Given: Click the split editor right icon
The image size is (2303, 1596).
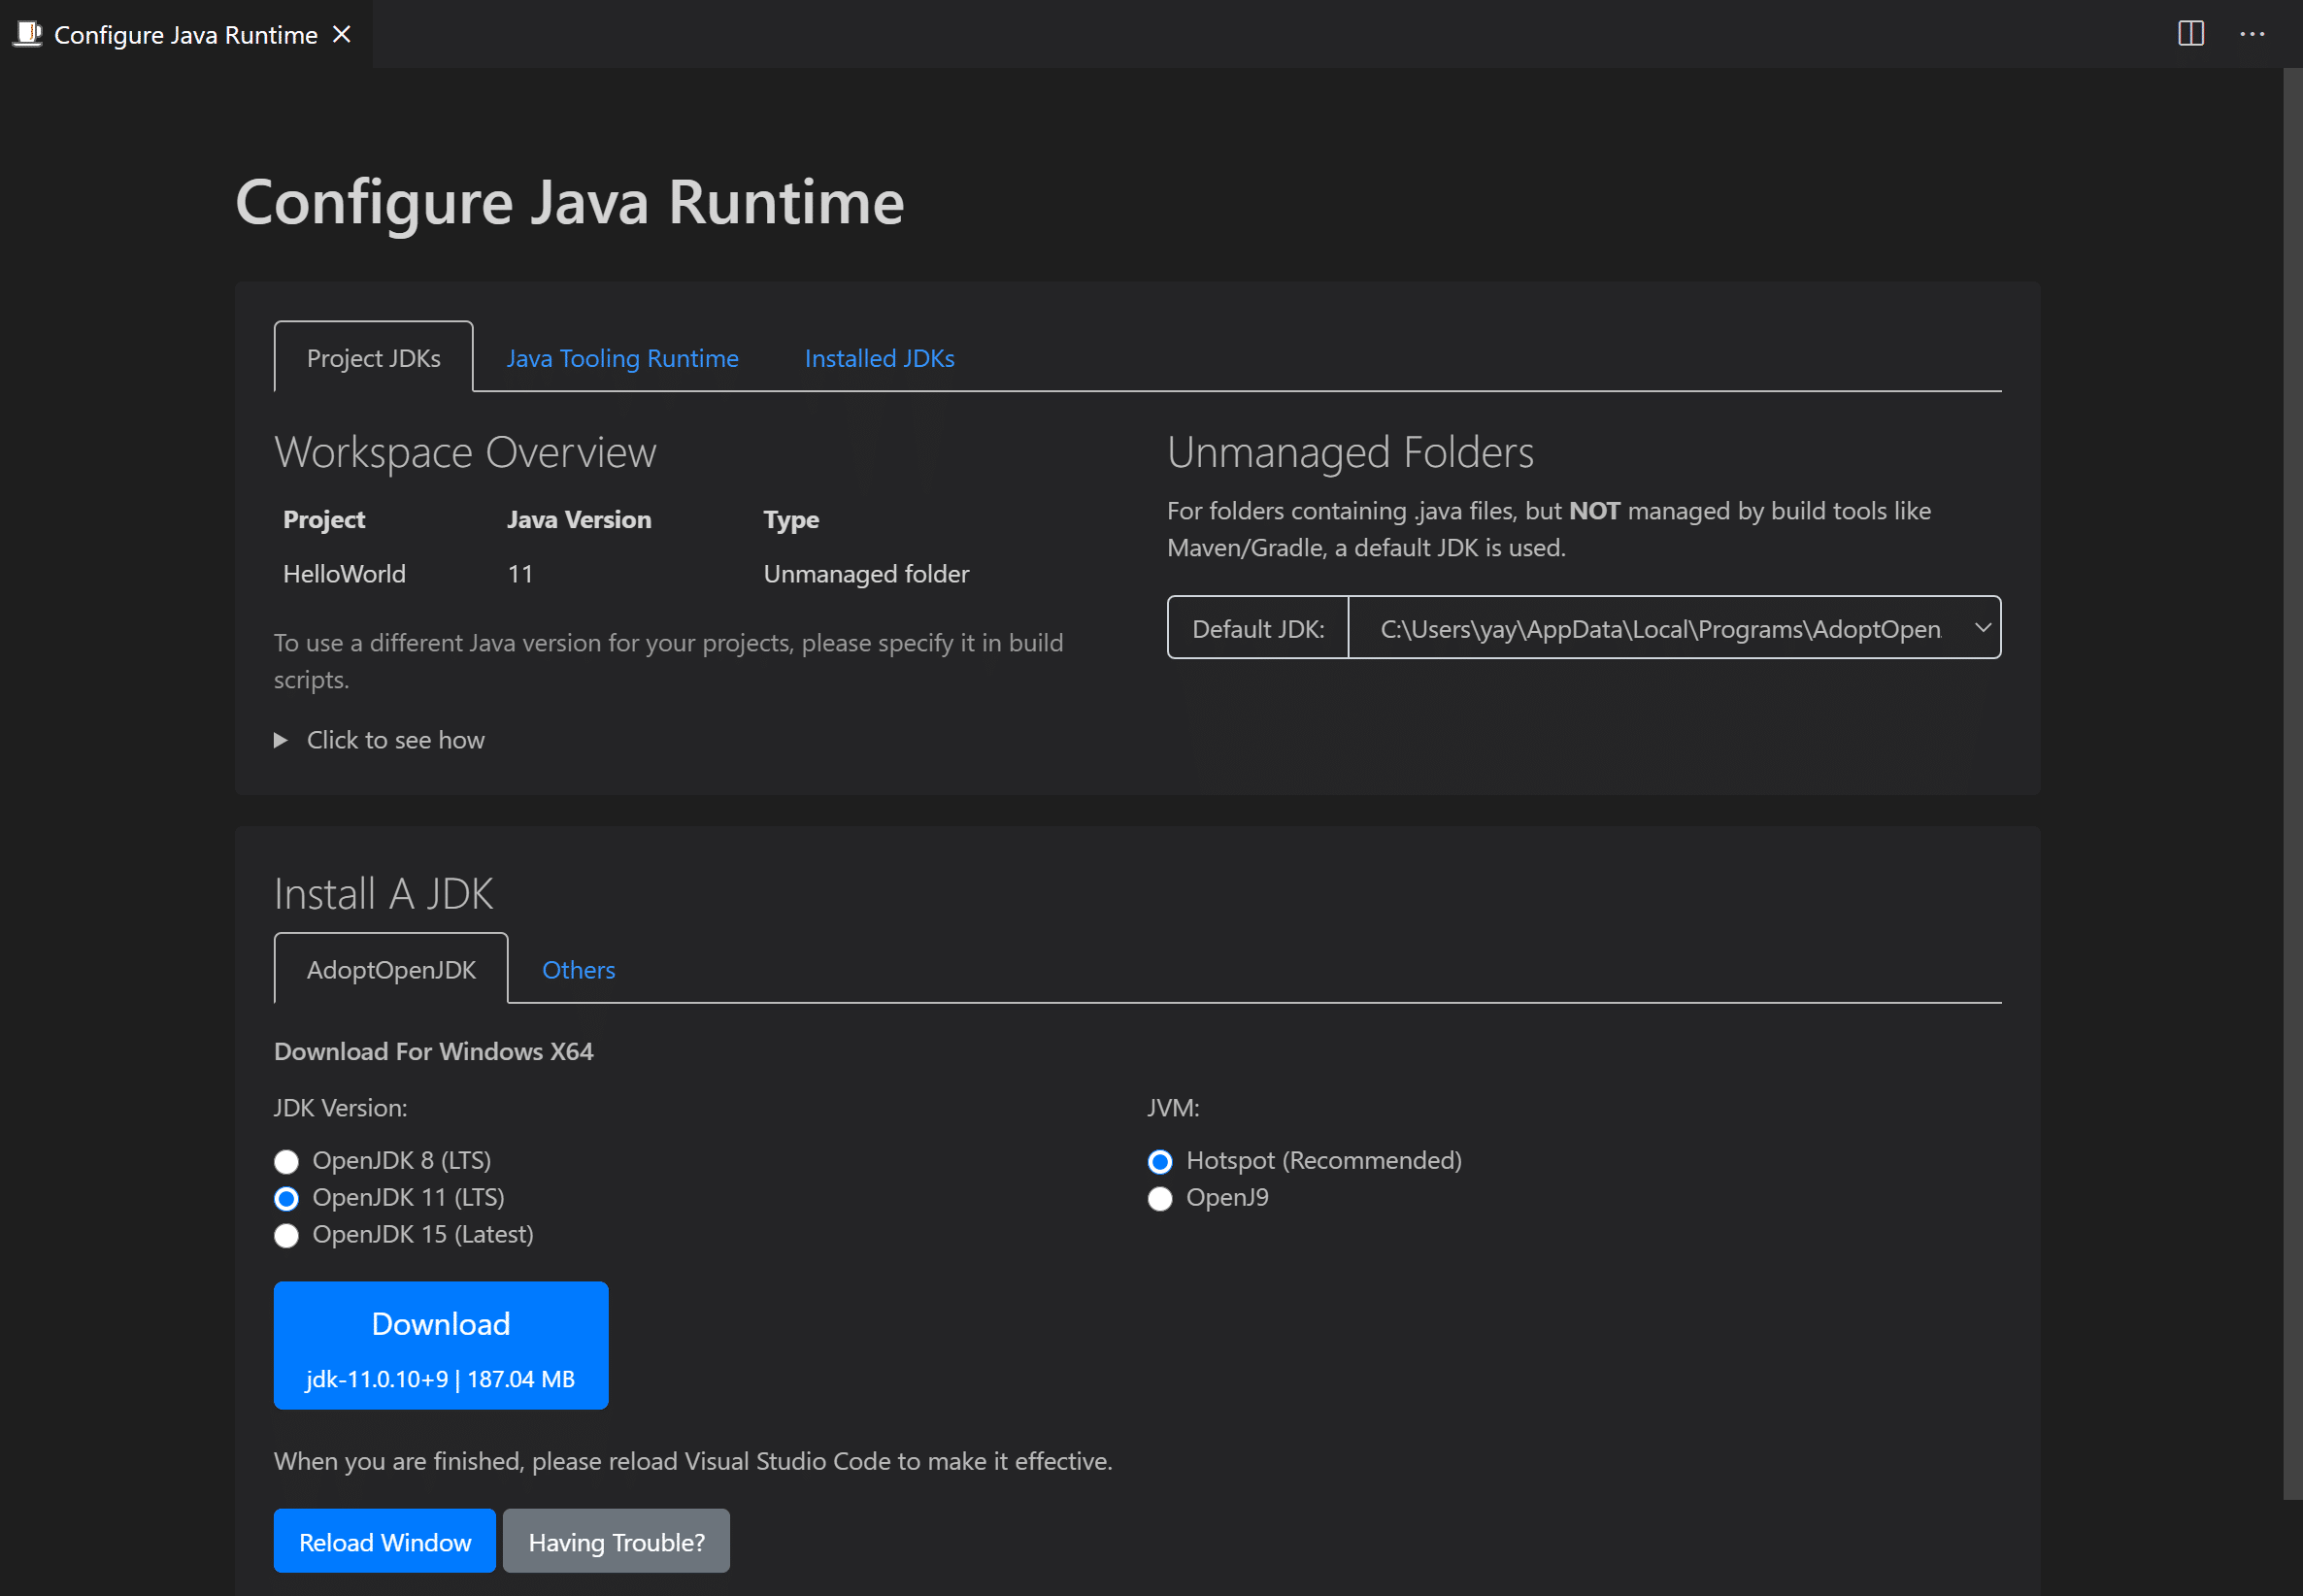Looking at the screenshot, I should [2190, 34].
